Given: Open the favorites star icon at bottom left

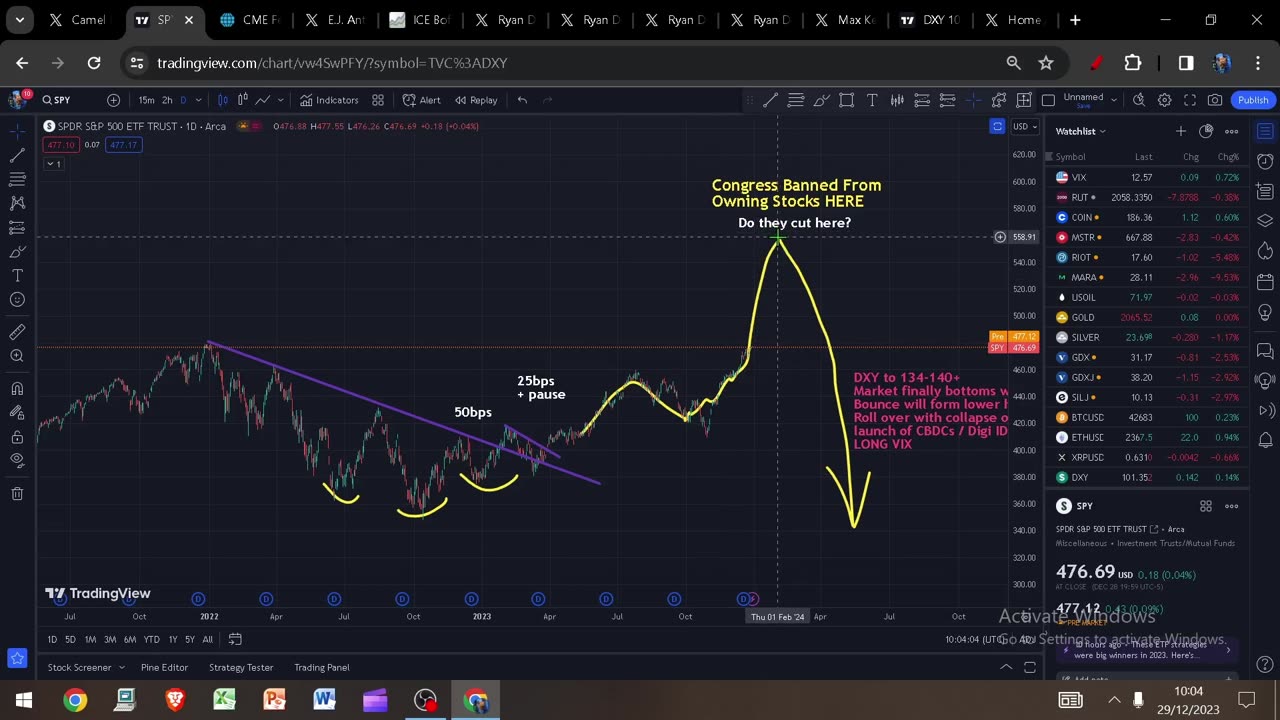Looking at the screenshot, I should pyautogui.click(x=17, y=658).
